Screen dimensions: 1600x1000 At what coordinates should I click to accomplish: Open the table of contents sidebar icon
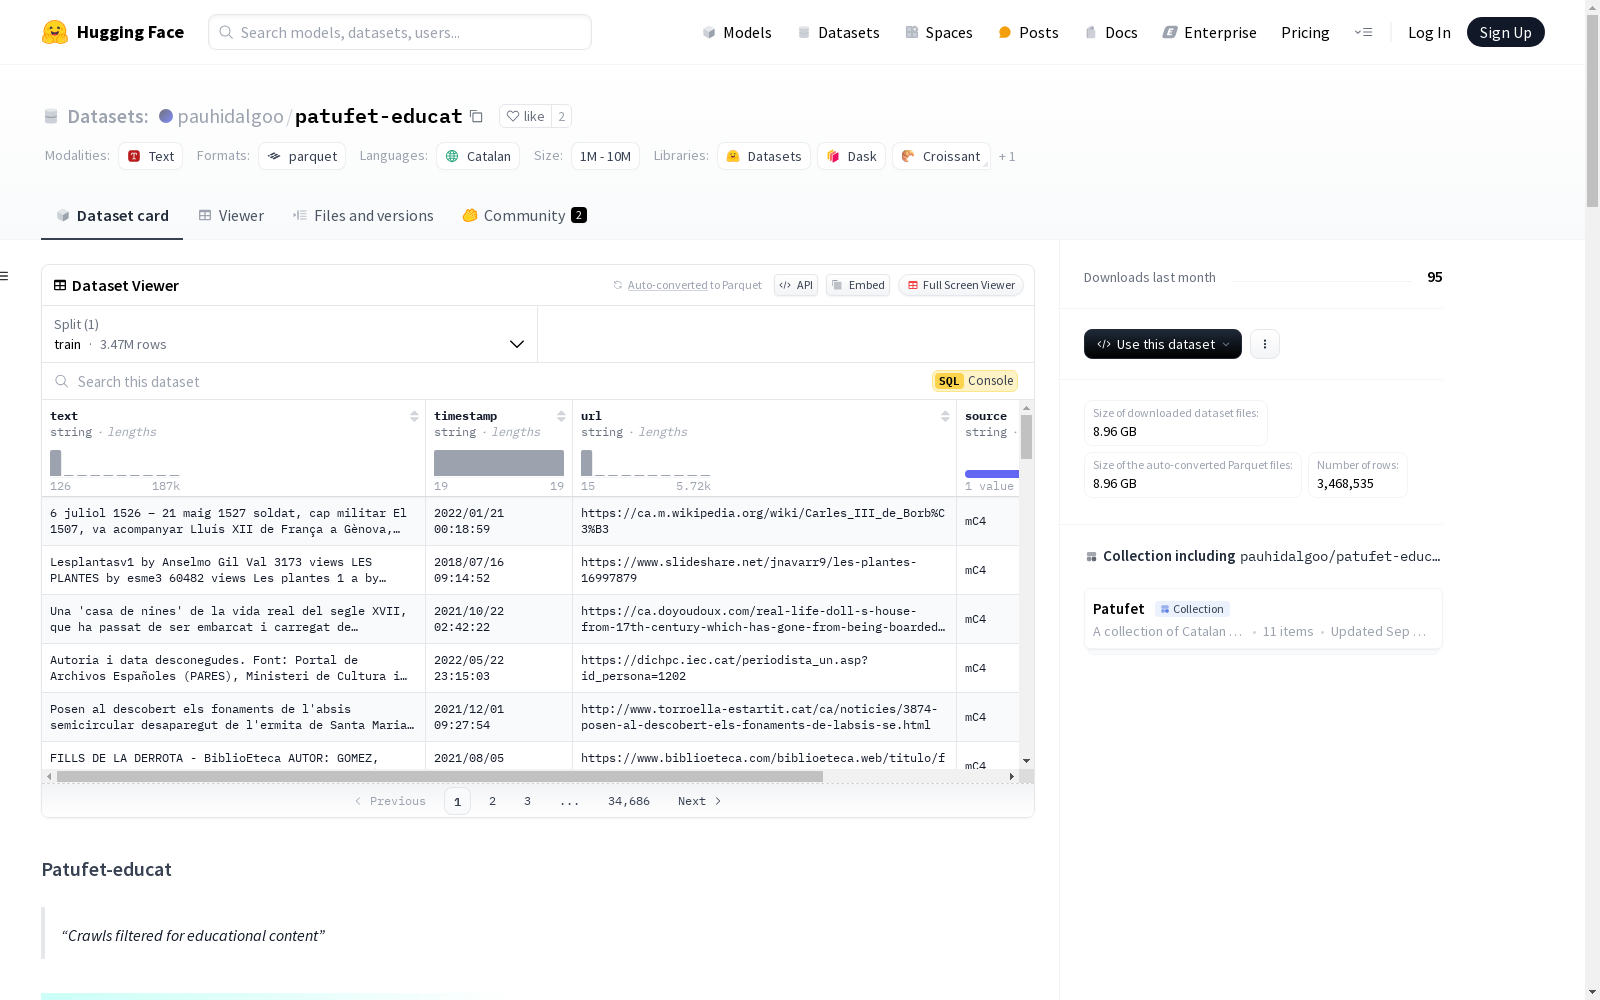pyautogui.click(x=5, y=276)
